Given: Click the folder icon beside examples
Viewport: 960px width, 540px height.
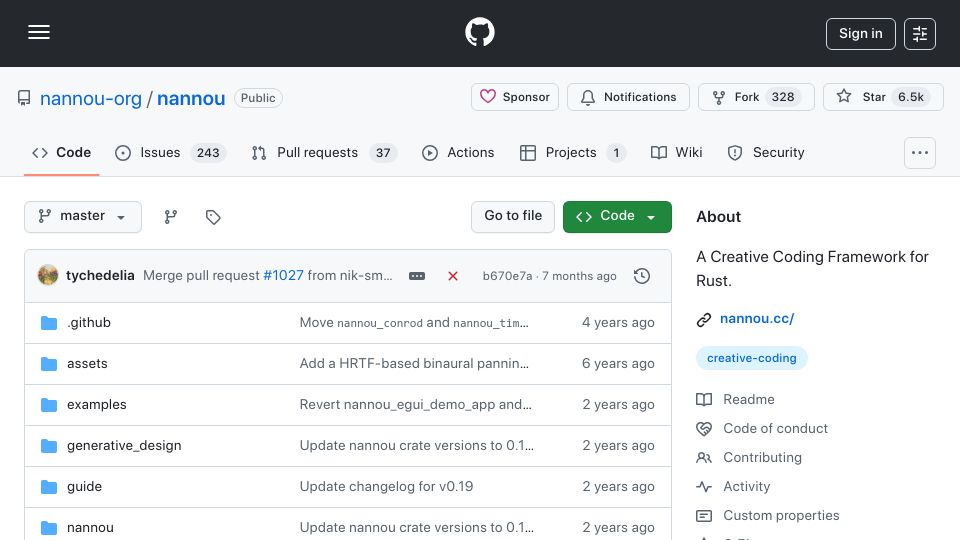Looking at the screenshot, I should tap(49, 405).
